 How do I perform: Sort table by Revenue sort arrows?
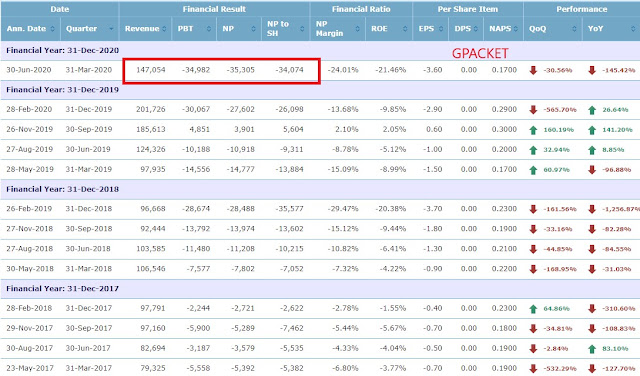(x=164, y=29)
